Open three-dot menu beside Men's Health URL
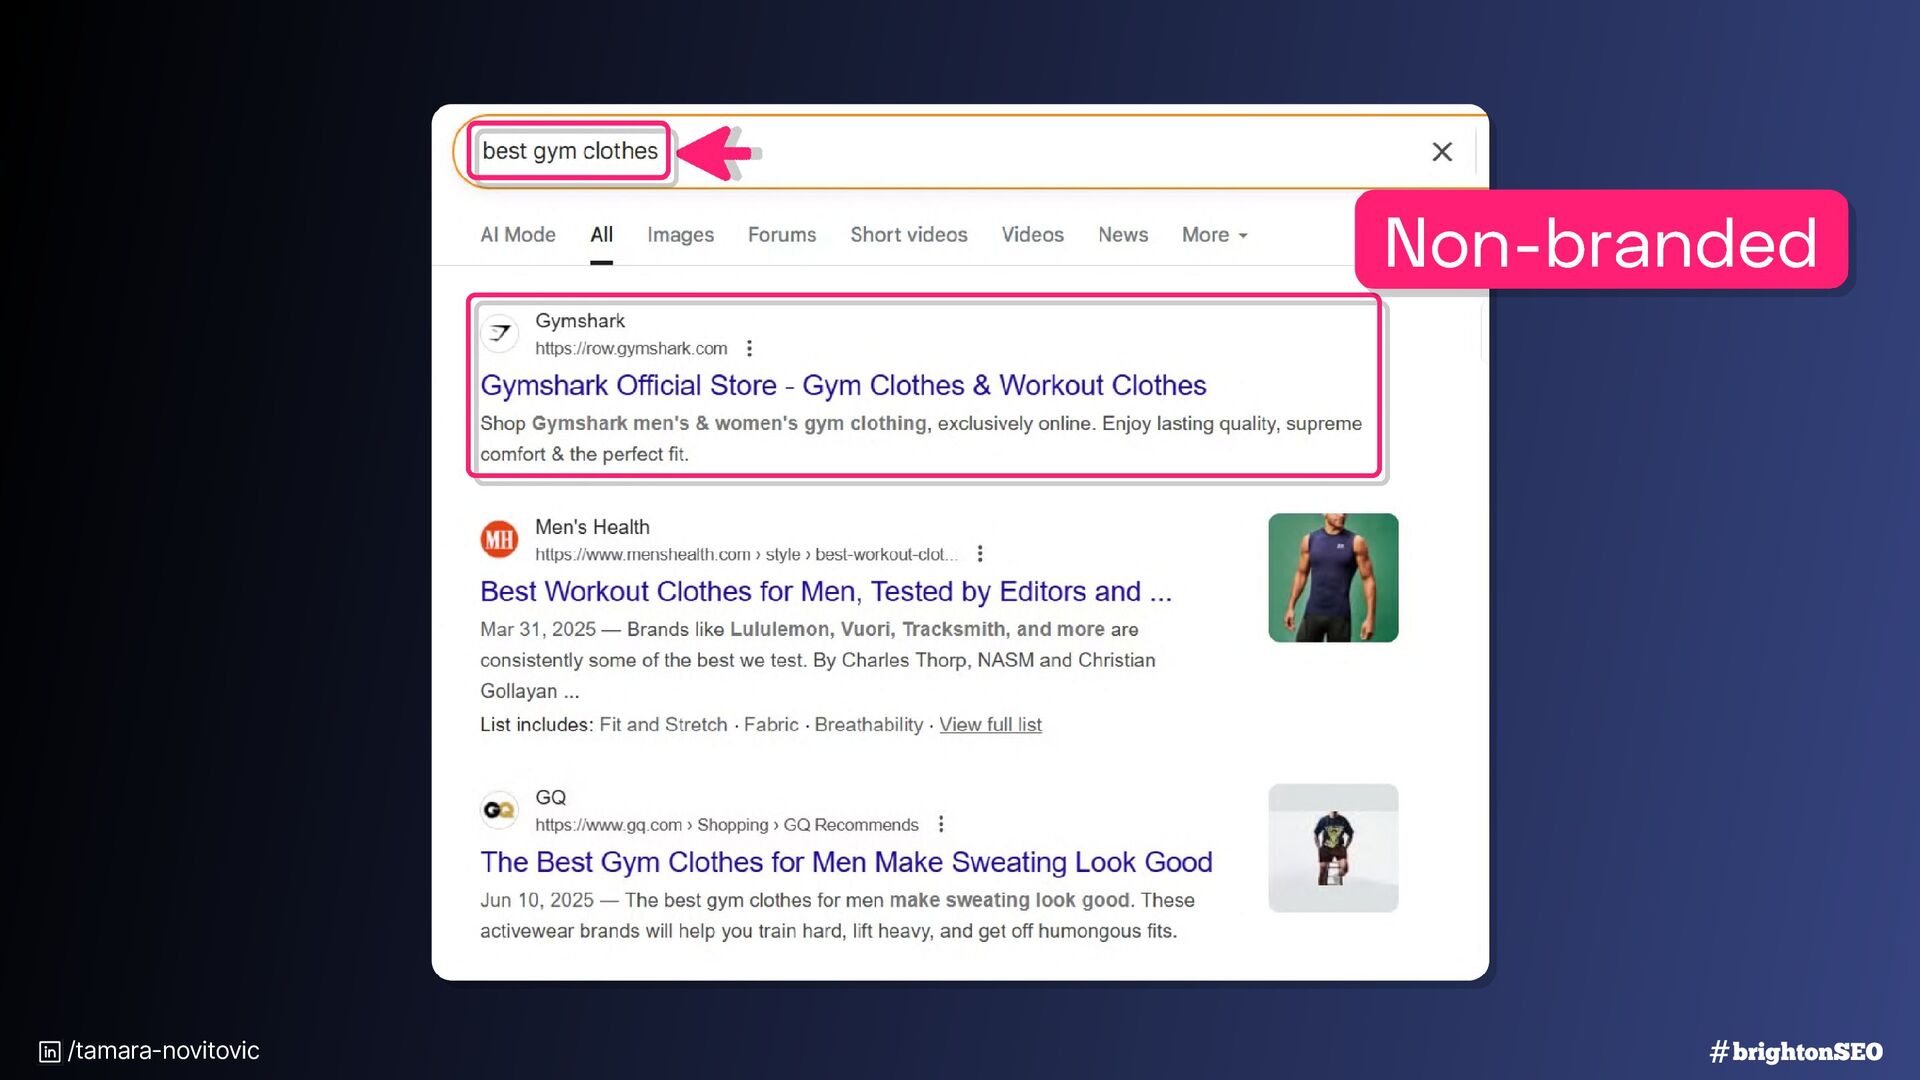Image resolution: width=1920 pixels, height=1080 pixels. tap(980, 554)
